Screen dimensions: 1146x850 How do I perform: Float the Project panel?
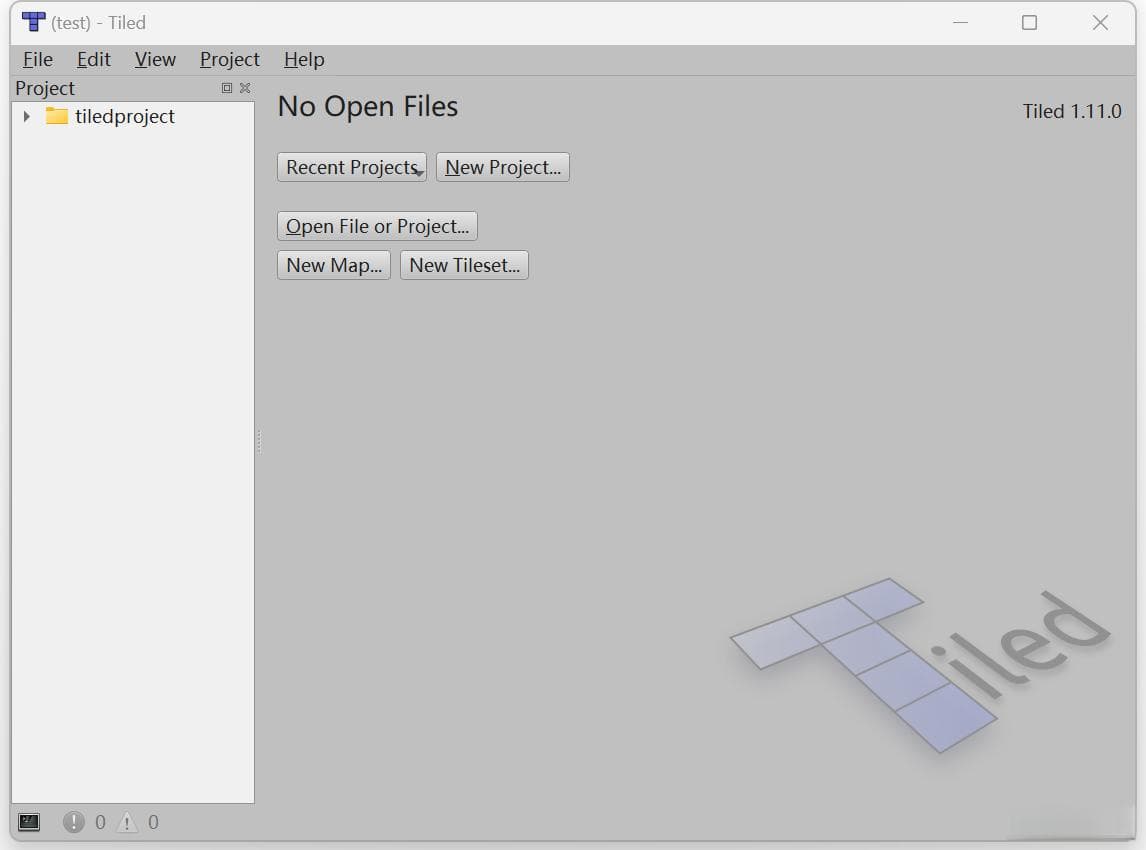click(227, 88)
